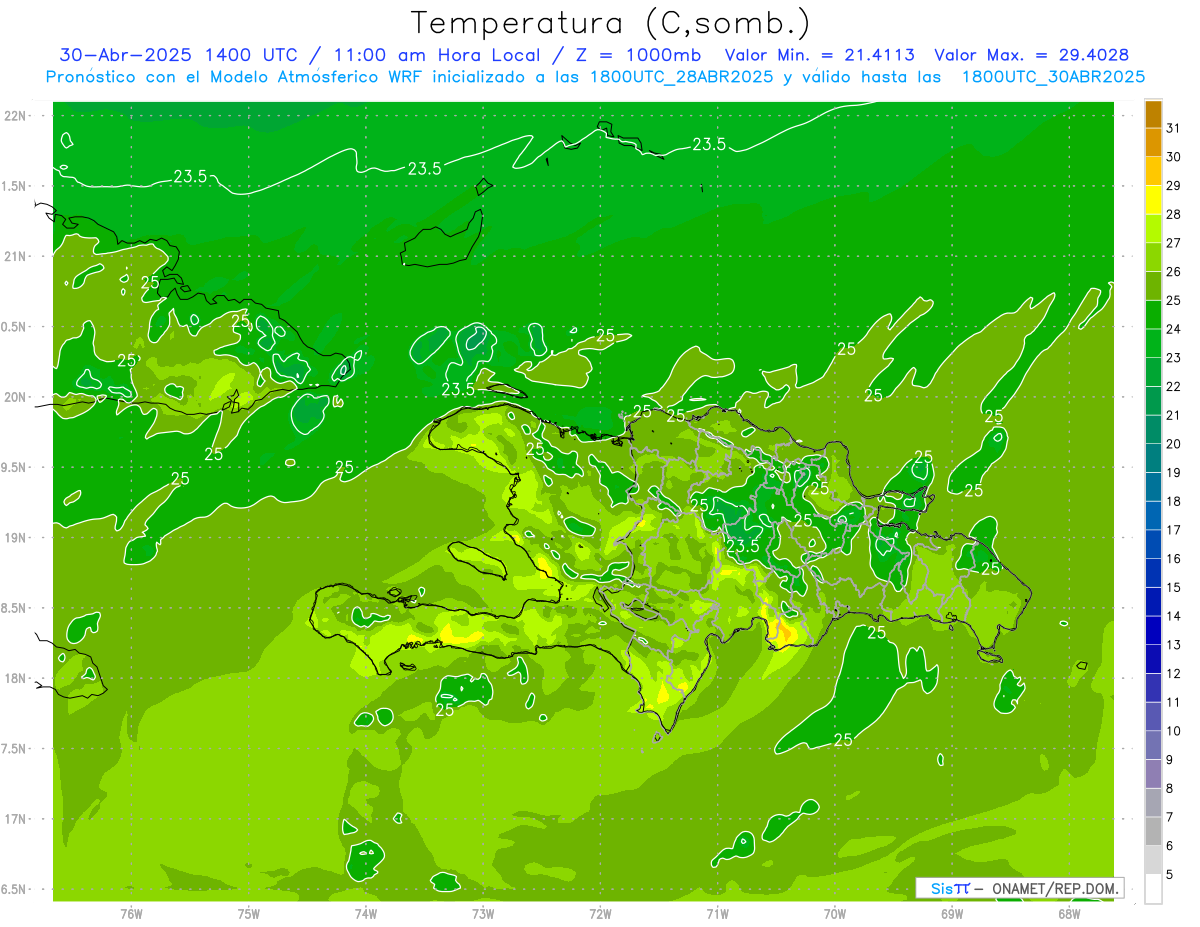The image size is (1200, 927).
Task: Click the "6.5N" latitude axis label
Action: pos(16,890)
